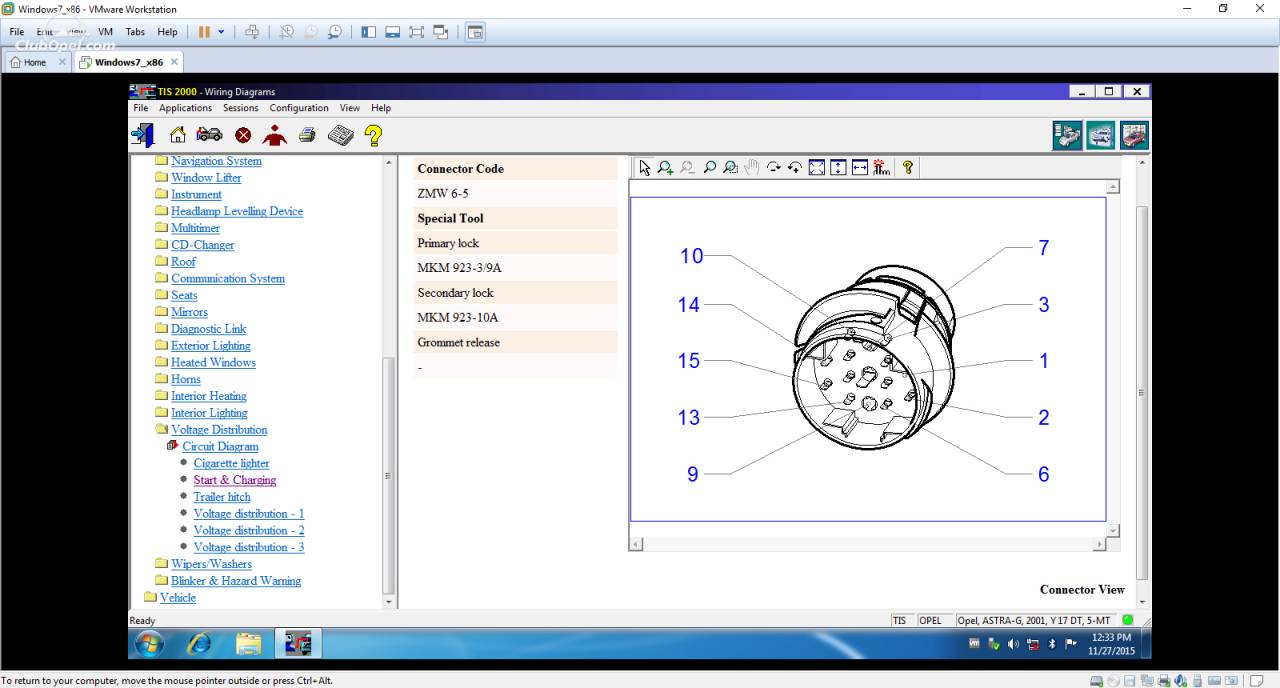1280x688 pixels.
Task: Print using the TIS printer icon
Action: (x=307, y=135)
